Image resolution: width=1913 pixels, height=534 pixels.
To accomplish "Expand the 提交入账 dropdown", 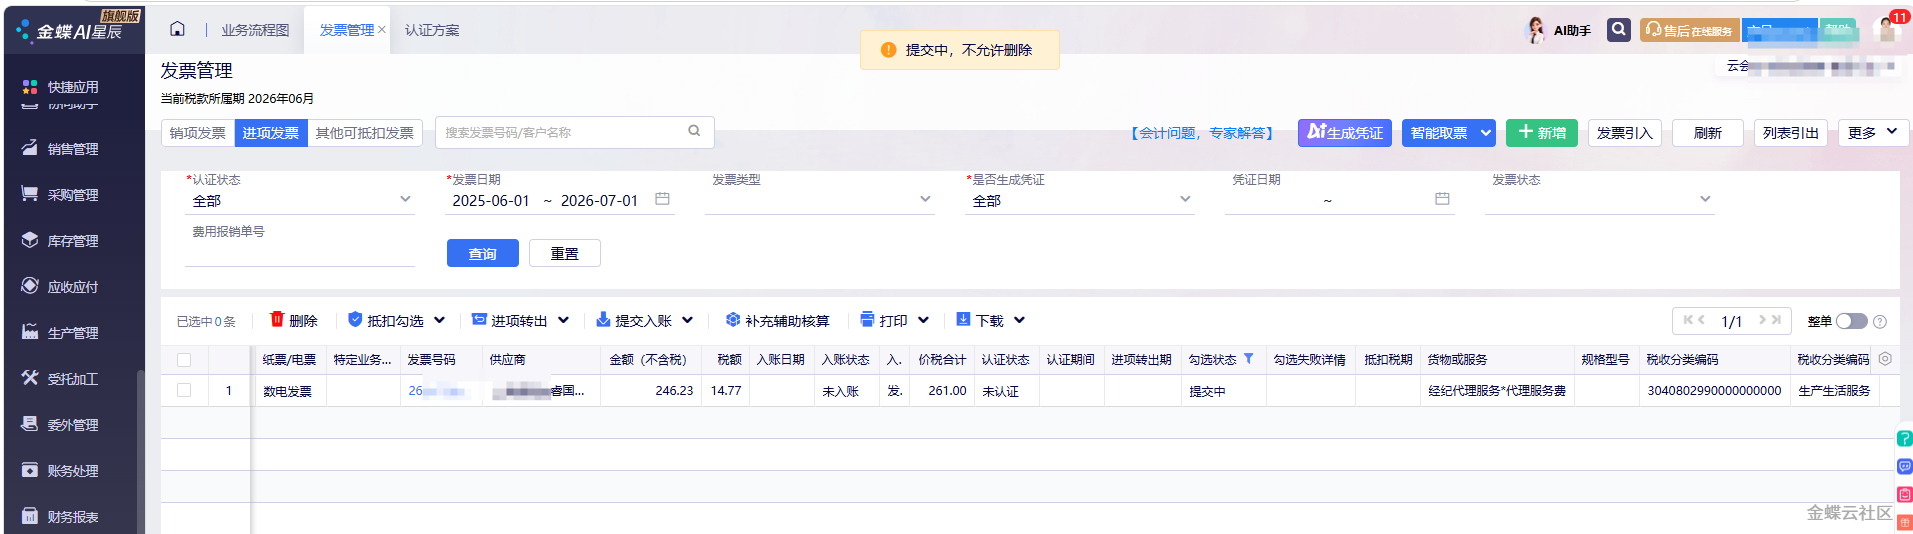I will coord(687,320).
